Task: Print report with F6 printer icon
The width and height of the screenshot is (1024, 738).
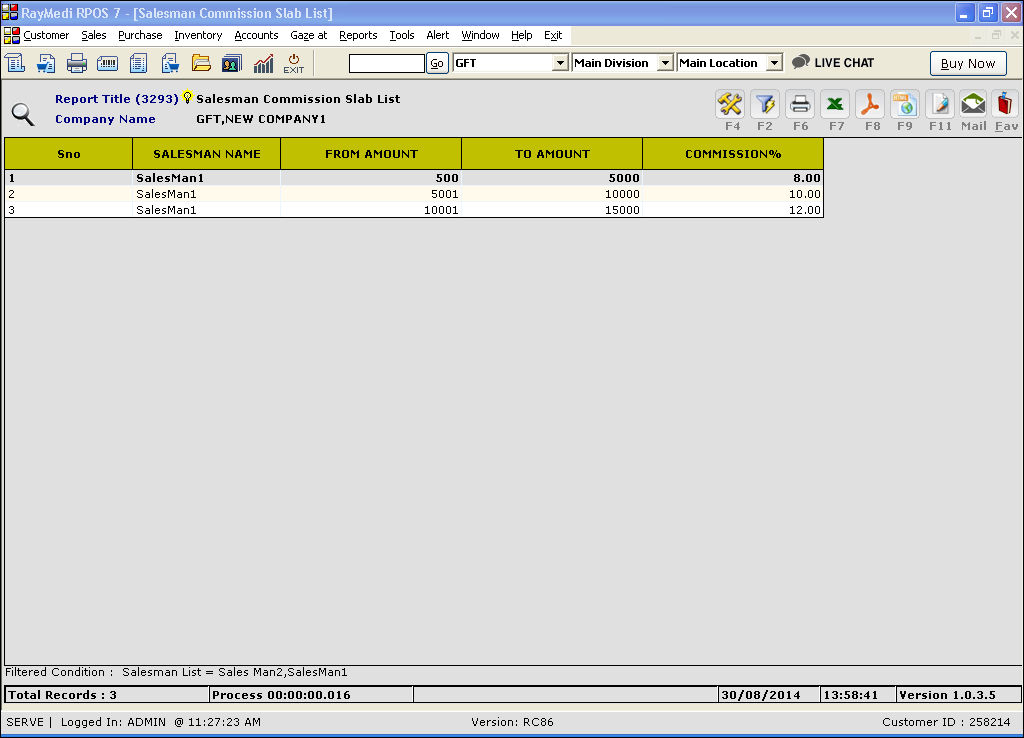Action: [x=800, y=104]
